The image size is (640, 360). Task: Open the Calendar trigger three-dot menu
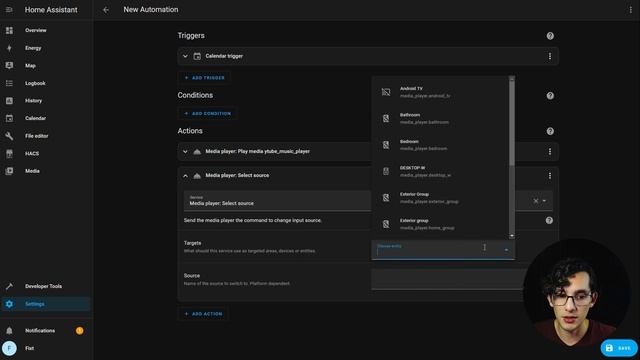550,56
